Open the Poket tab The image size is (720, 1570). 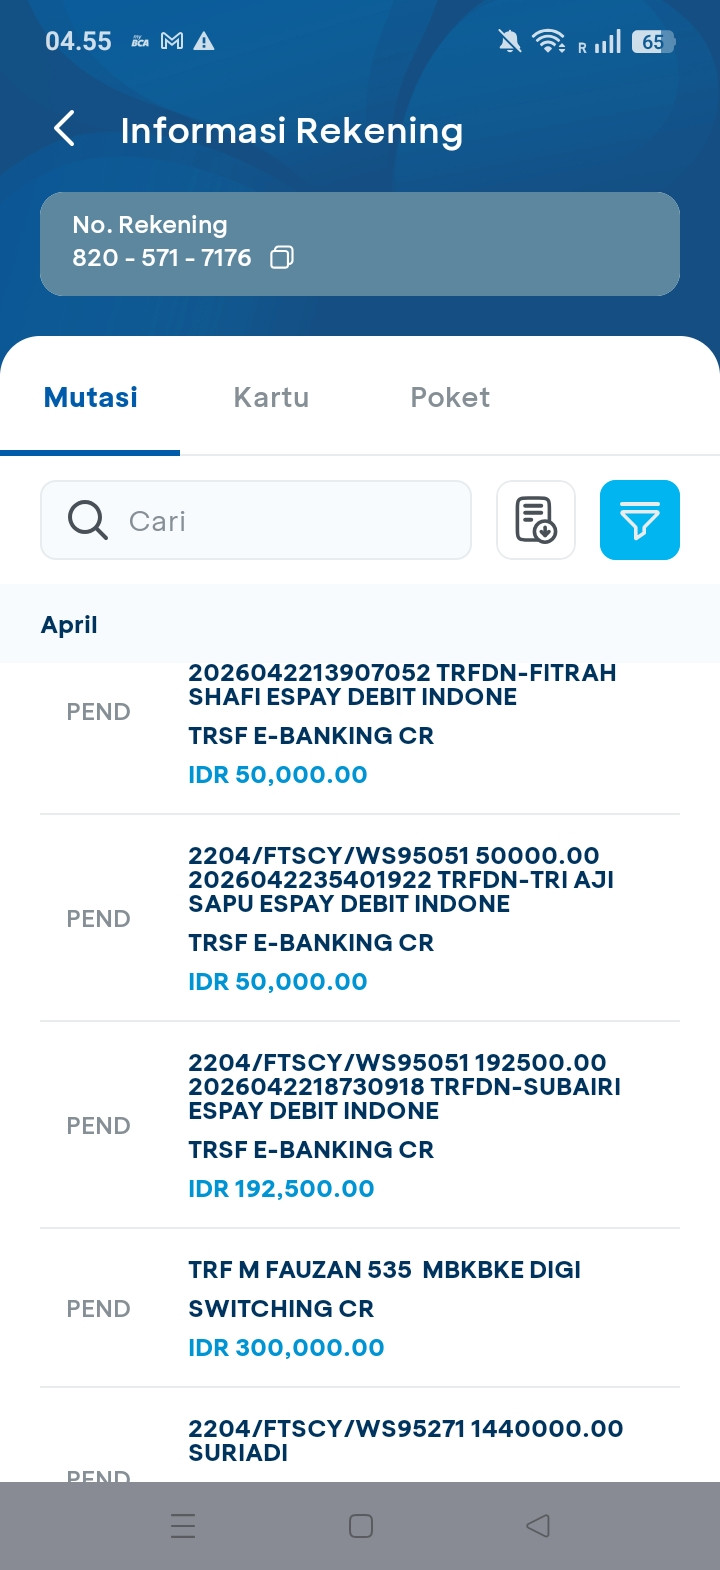pyautogui.click(x=450, y=397)
